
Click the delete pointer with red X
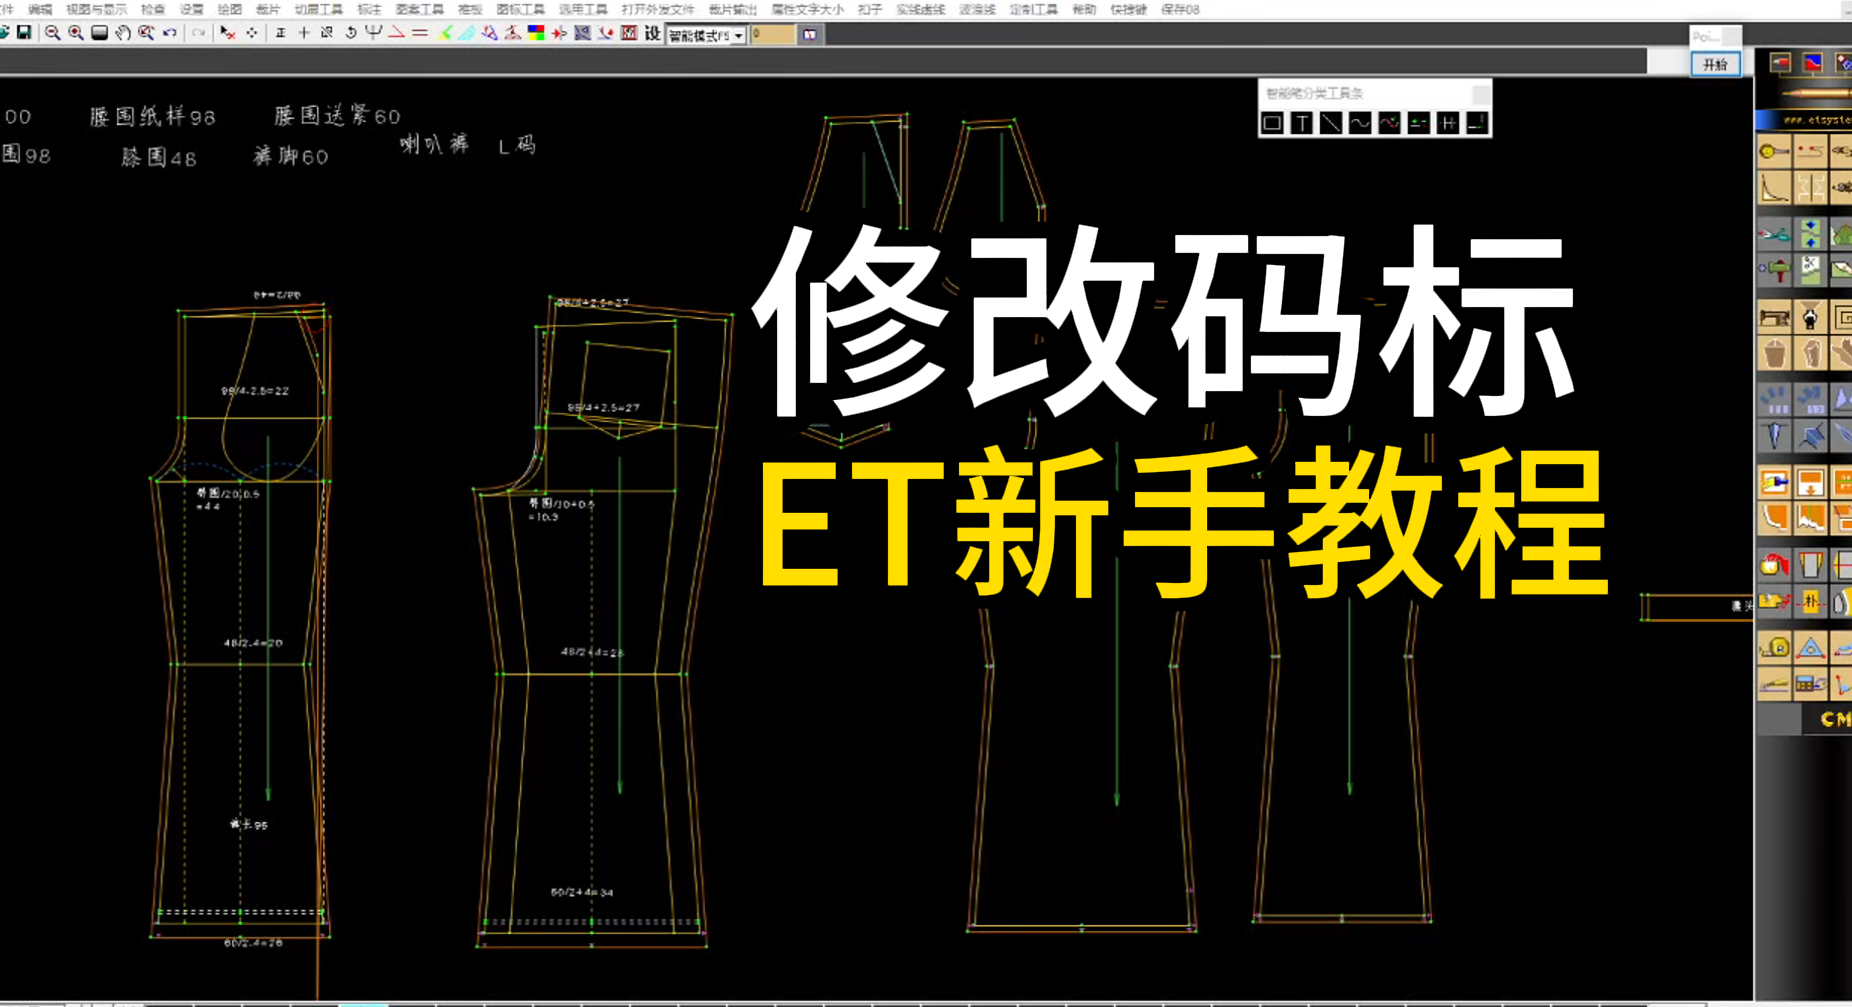click(227, 33)
